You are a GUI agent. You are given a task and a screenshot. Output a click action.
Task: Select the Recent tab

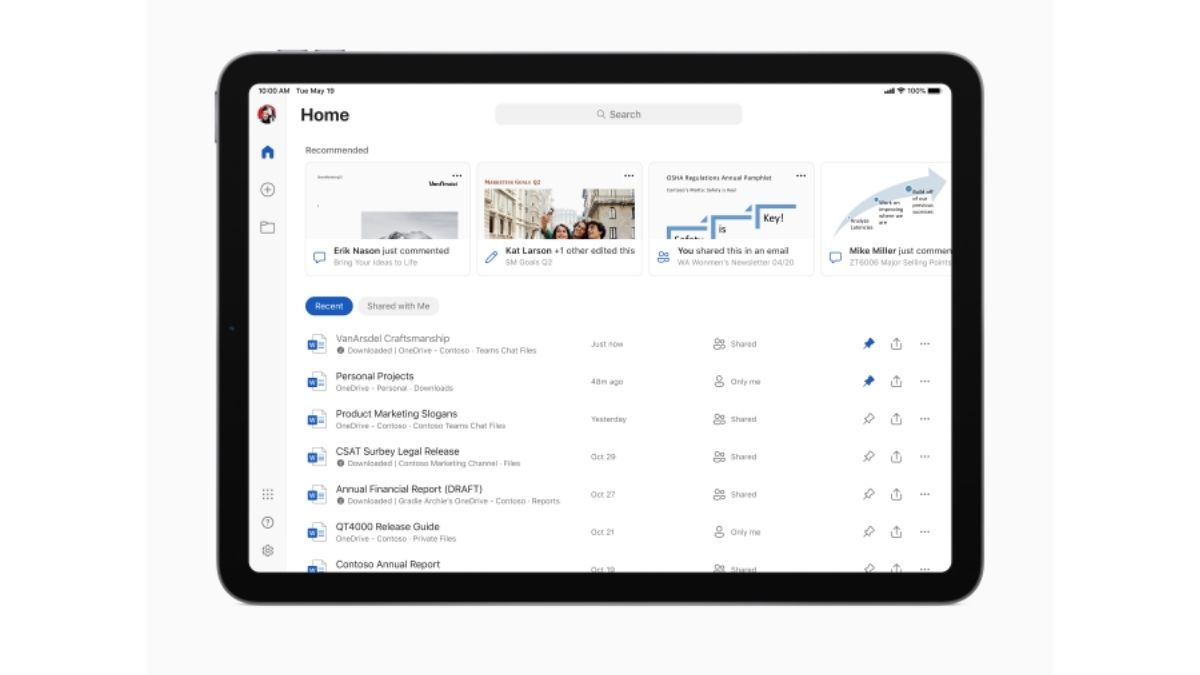pos(329,306)
